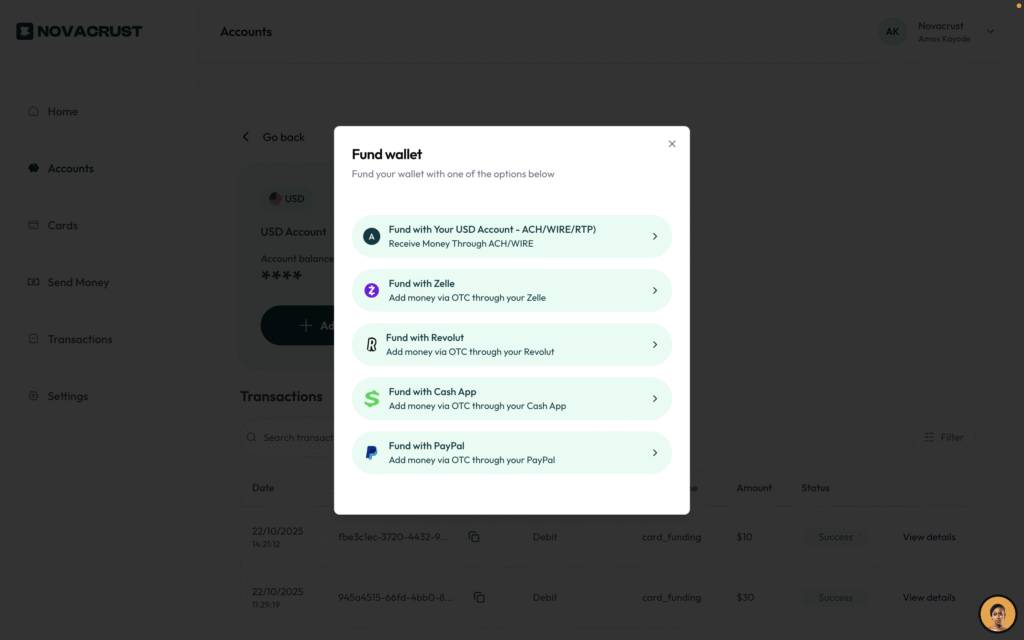Expand the Fund with Zelle option
Viewport: 1024px width, 640px height.
pyautogui.click(x=511, y=290)
